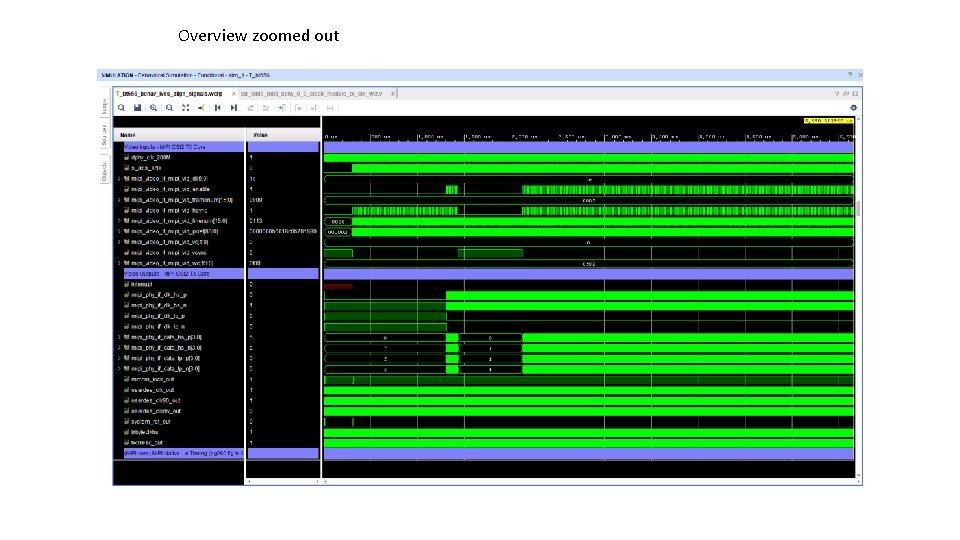Open the Scope side tab
960x540 pixels.
point(104,107)
